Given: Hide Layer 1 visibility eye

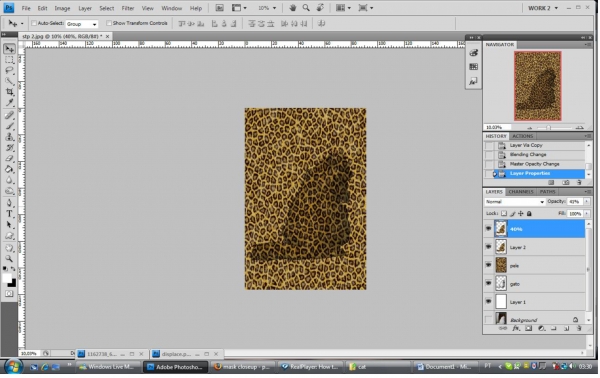Looking at the screenshot, I should coord(488,301).
